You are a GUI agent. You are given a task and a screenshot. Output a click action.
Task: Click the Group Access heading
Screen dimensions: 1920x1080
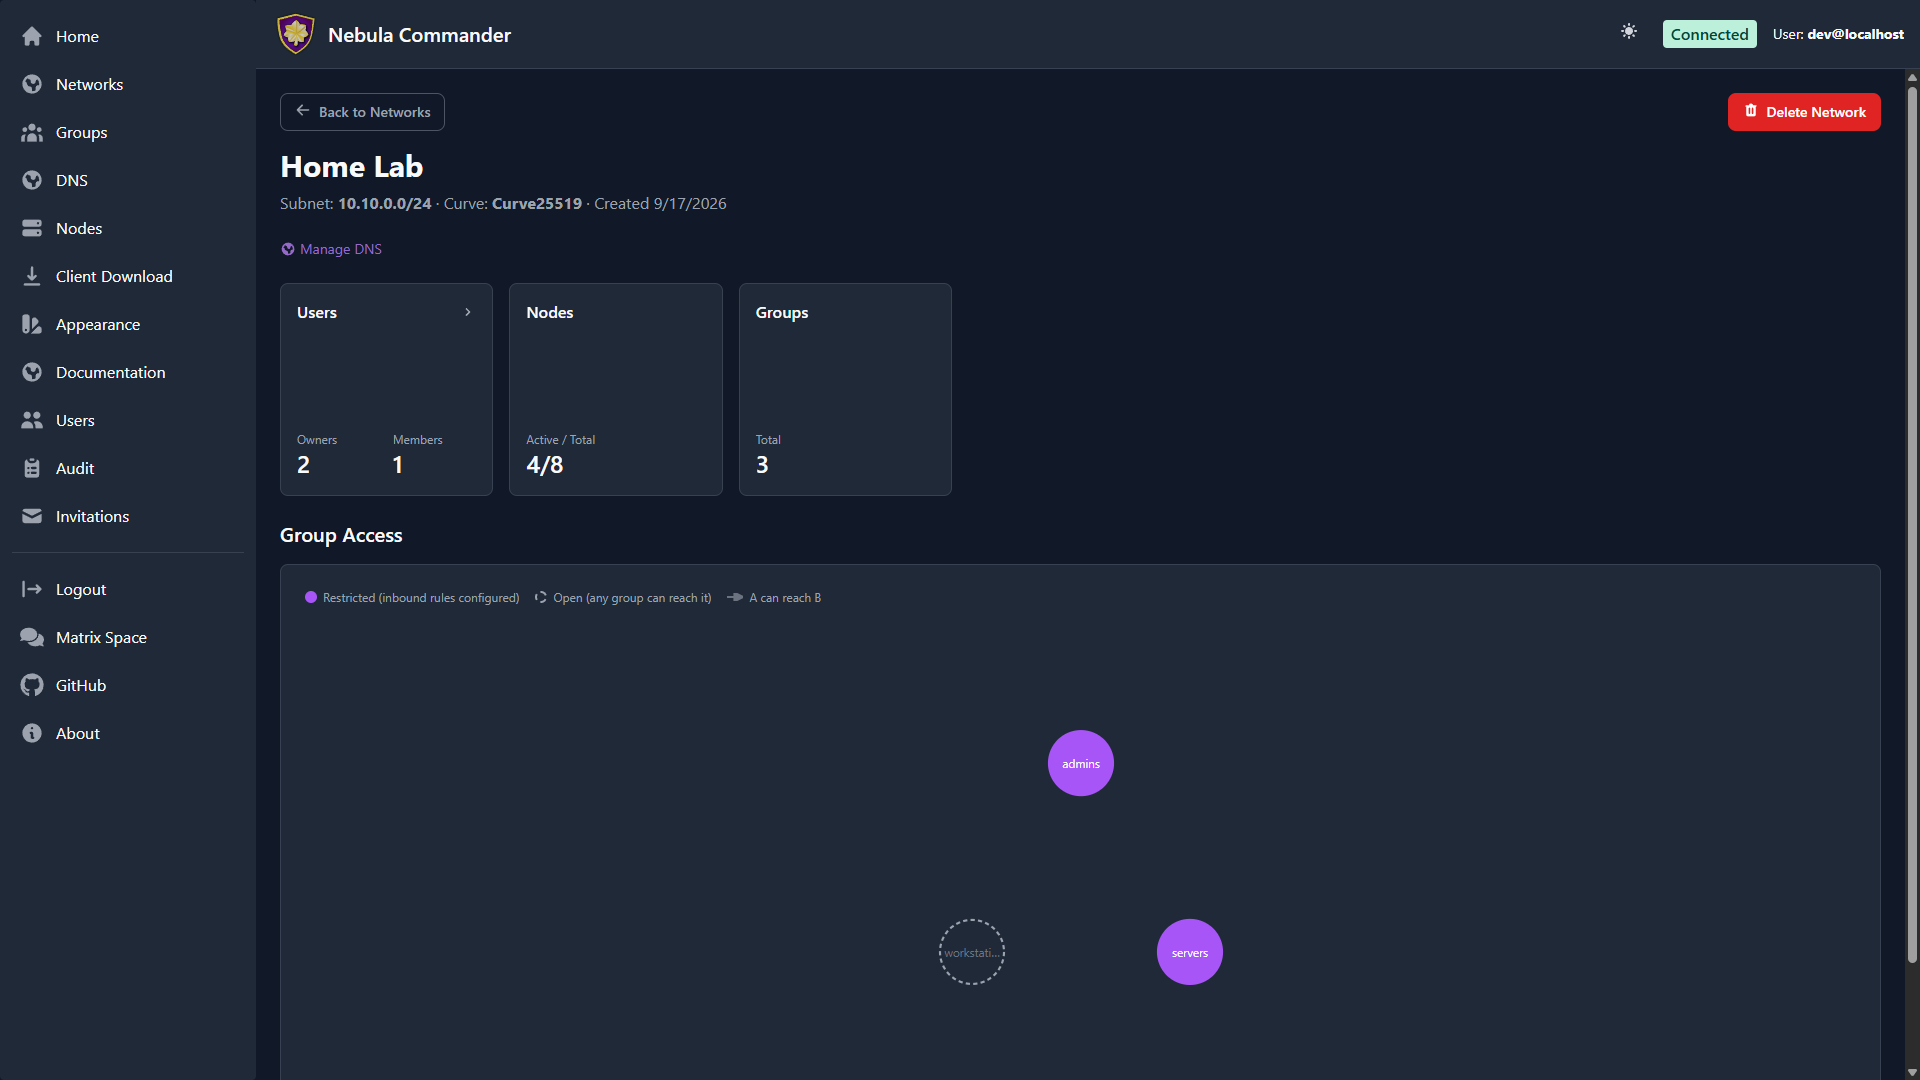click(341, 535)
